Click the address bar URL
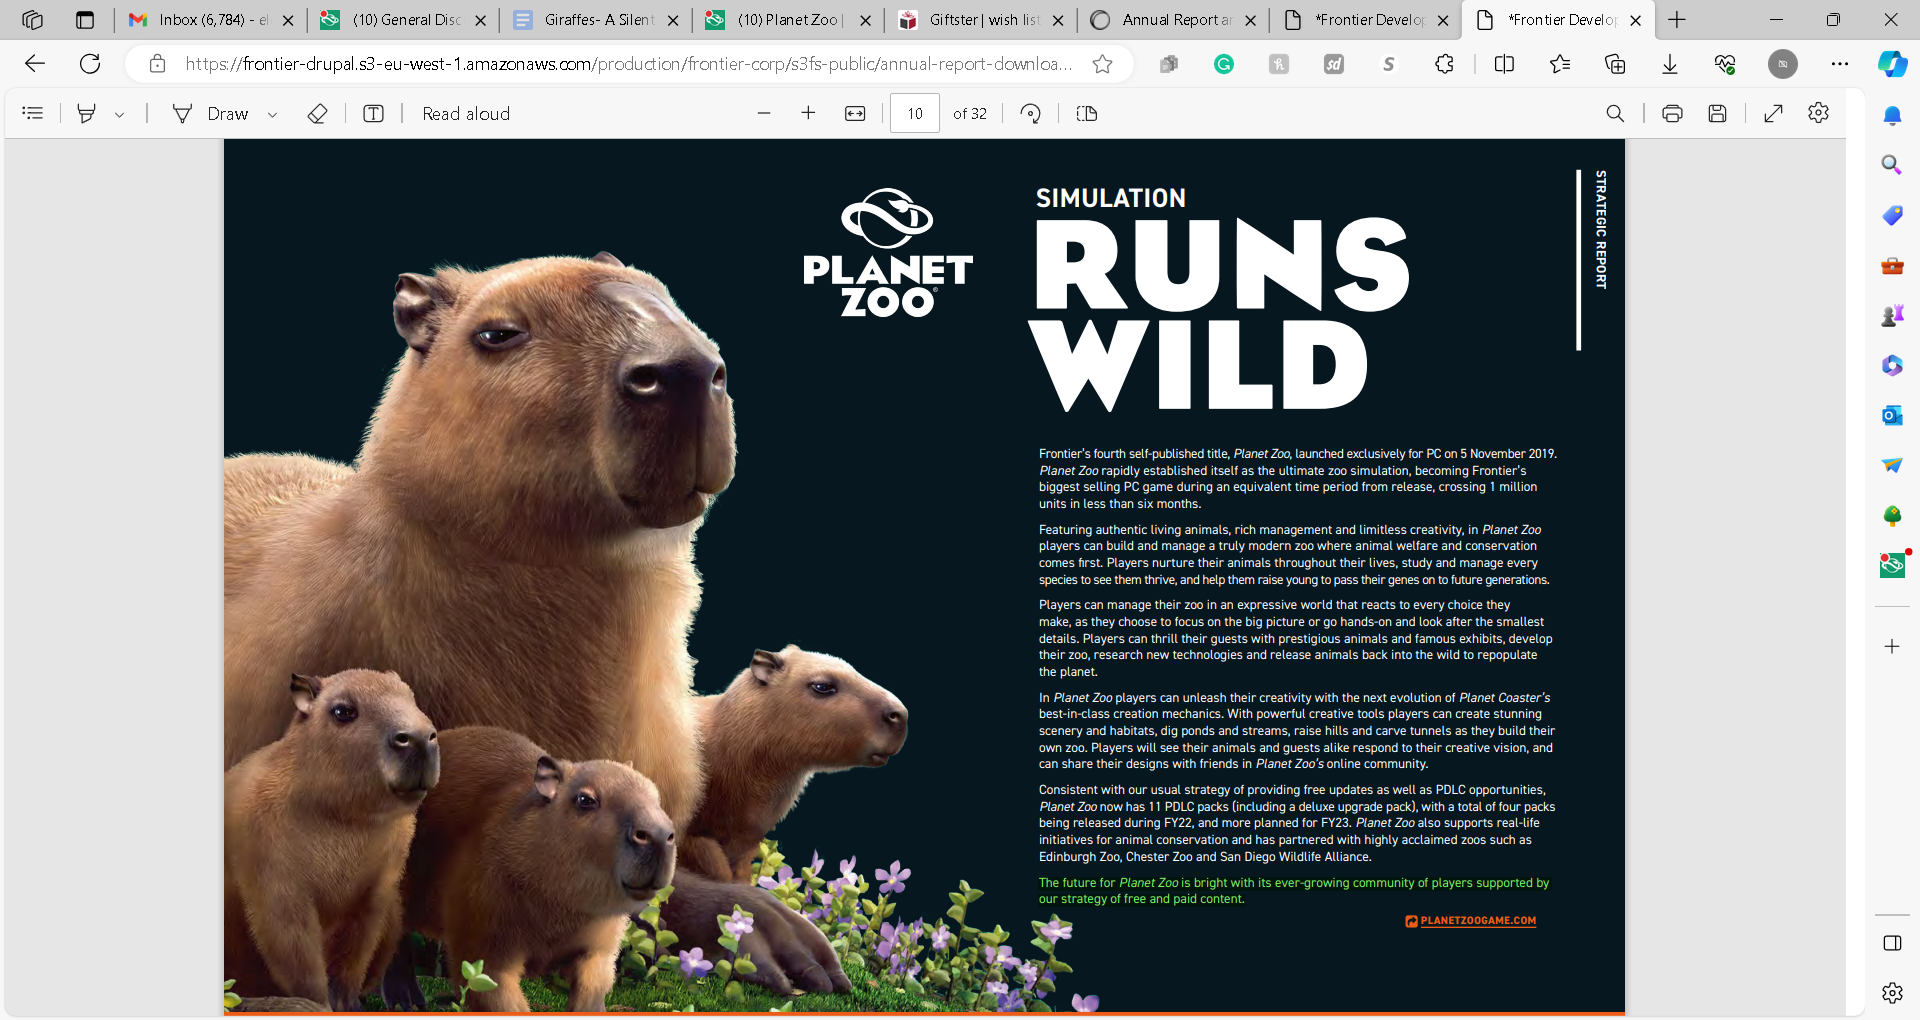Viewport: 1920px width, 1020px height. pyautogui.click(x=628, y=64)
